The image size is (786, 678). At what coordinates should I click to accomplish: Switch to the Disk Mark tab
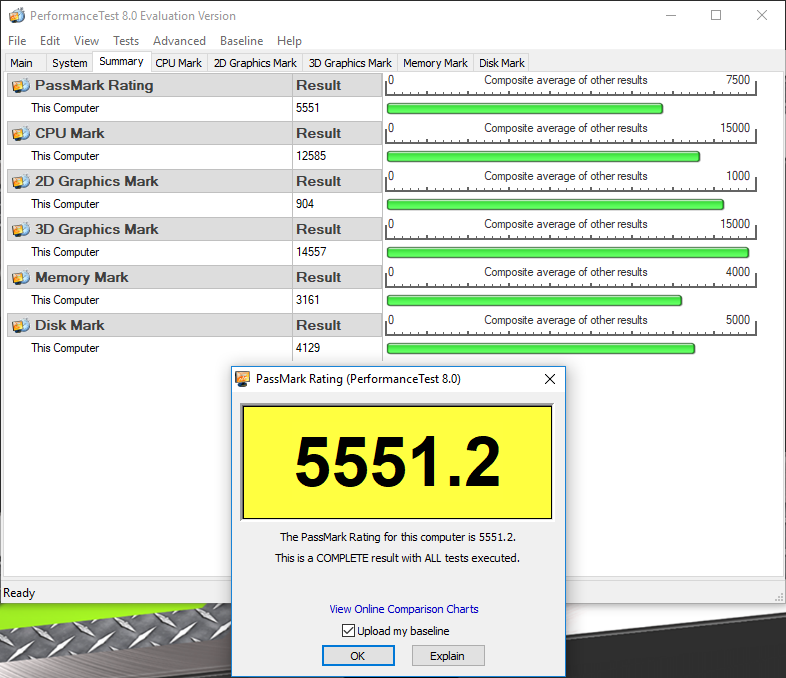502,63
